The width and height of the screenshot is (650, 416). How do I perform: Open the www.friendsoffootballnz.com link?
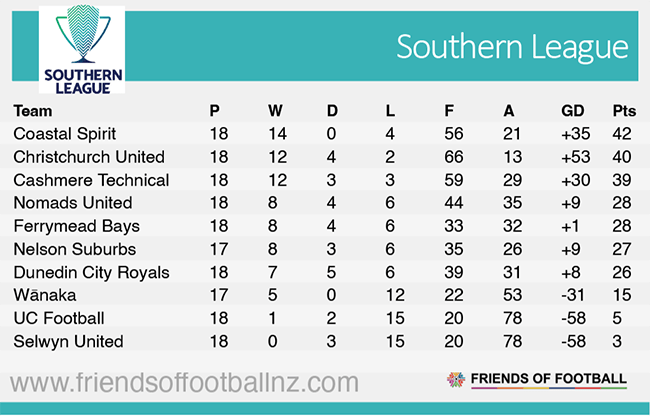(x=185, y=382)
